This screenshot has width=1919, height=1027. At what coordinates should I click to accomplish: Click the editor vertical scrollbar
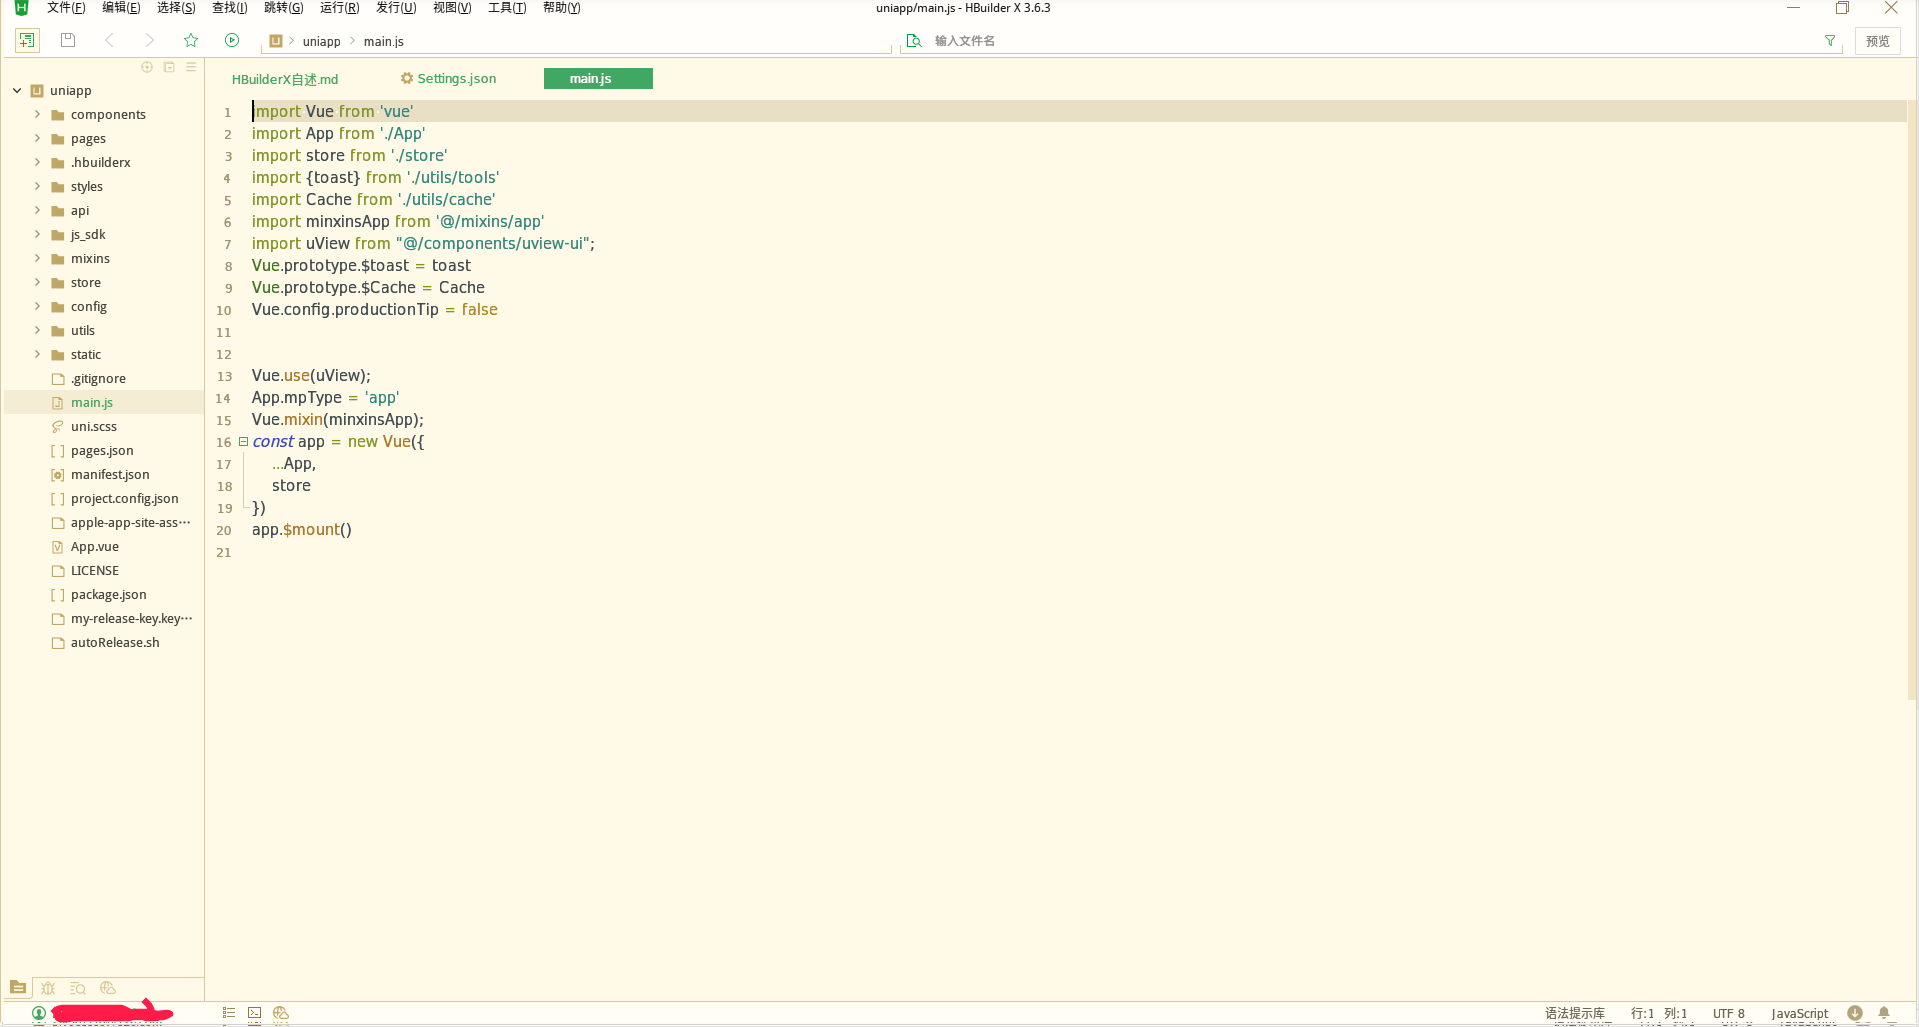[1912, 400]
